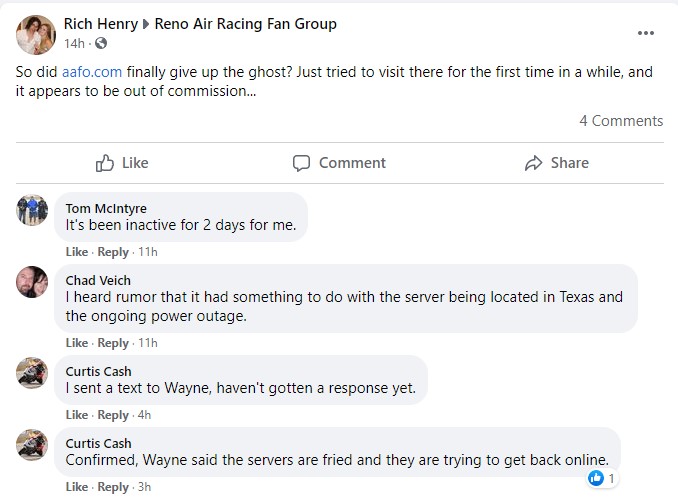Screen dimensions: 678x497
Task: Open Tom McIntyre's avatar
Action: click(32, 210)
